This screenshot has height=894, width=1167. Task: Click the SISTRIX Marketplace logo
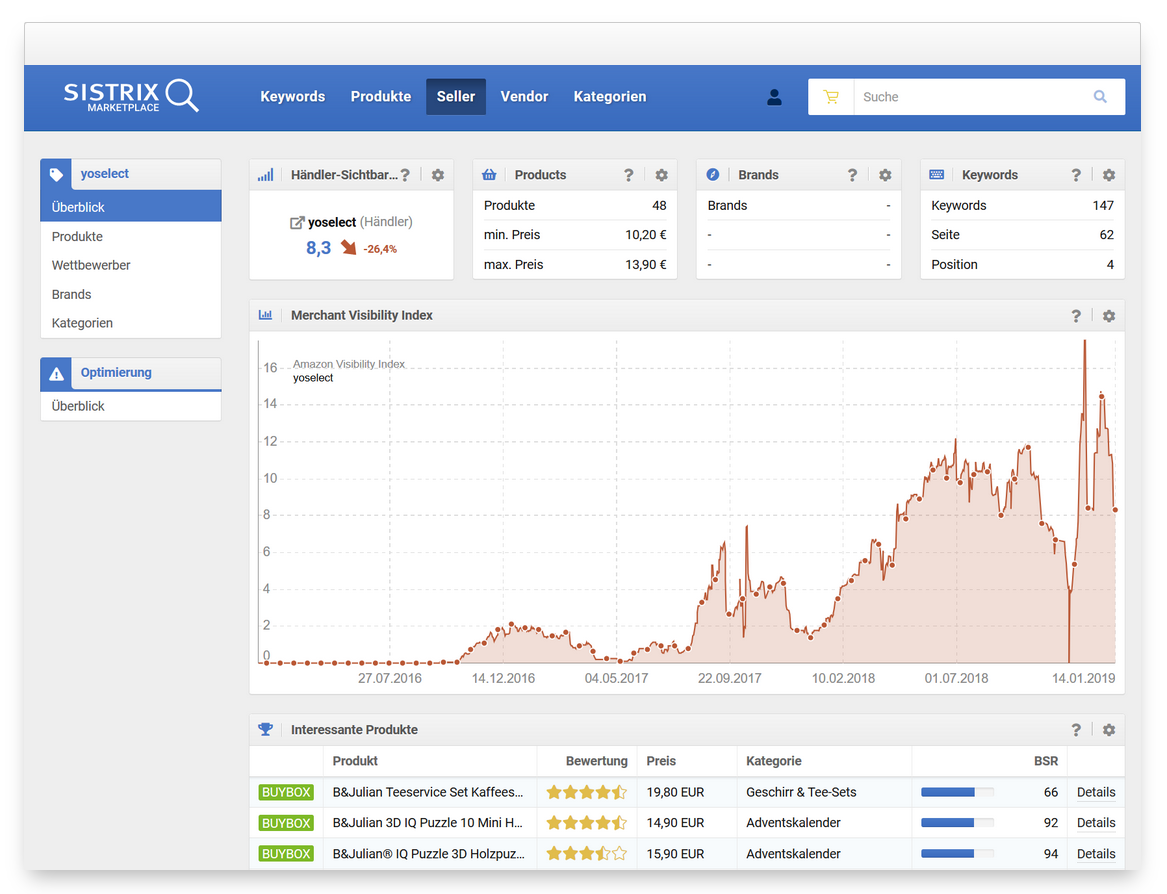point(131,96)
